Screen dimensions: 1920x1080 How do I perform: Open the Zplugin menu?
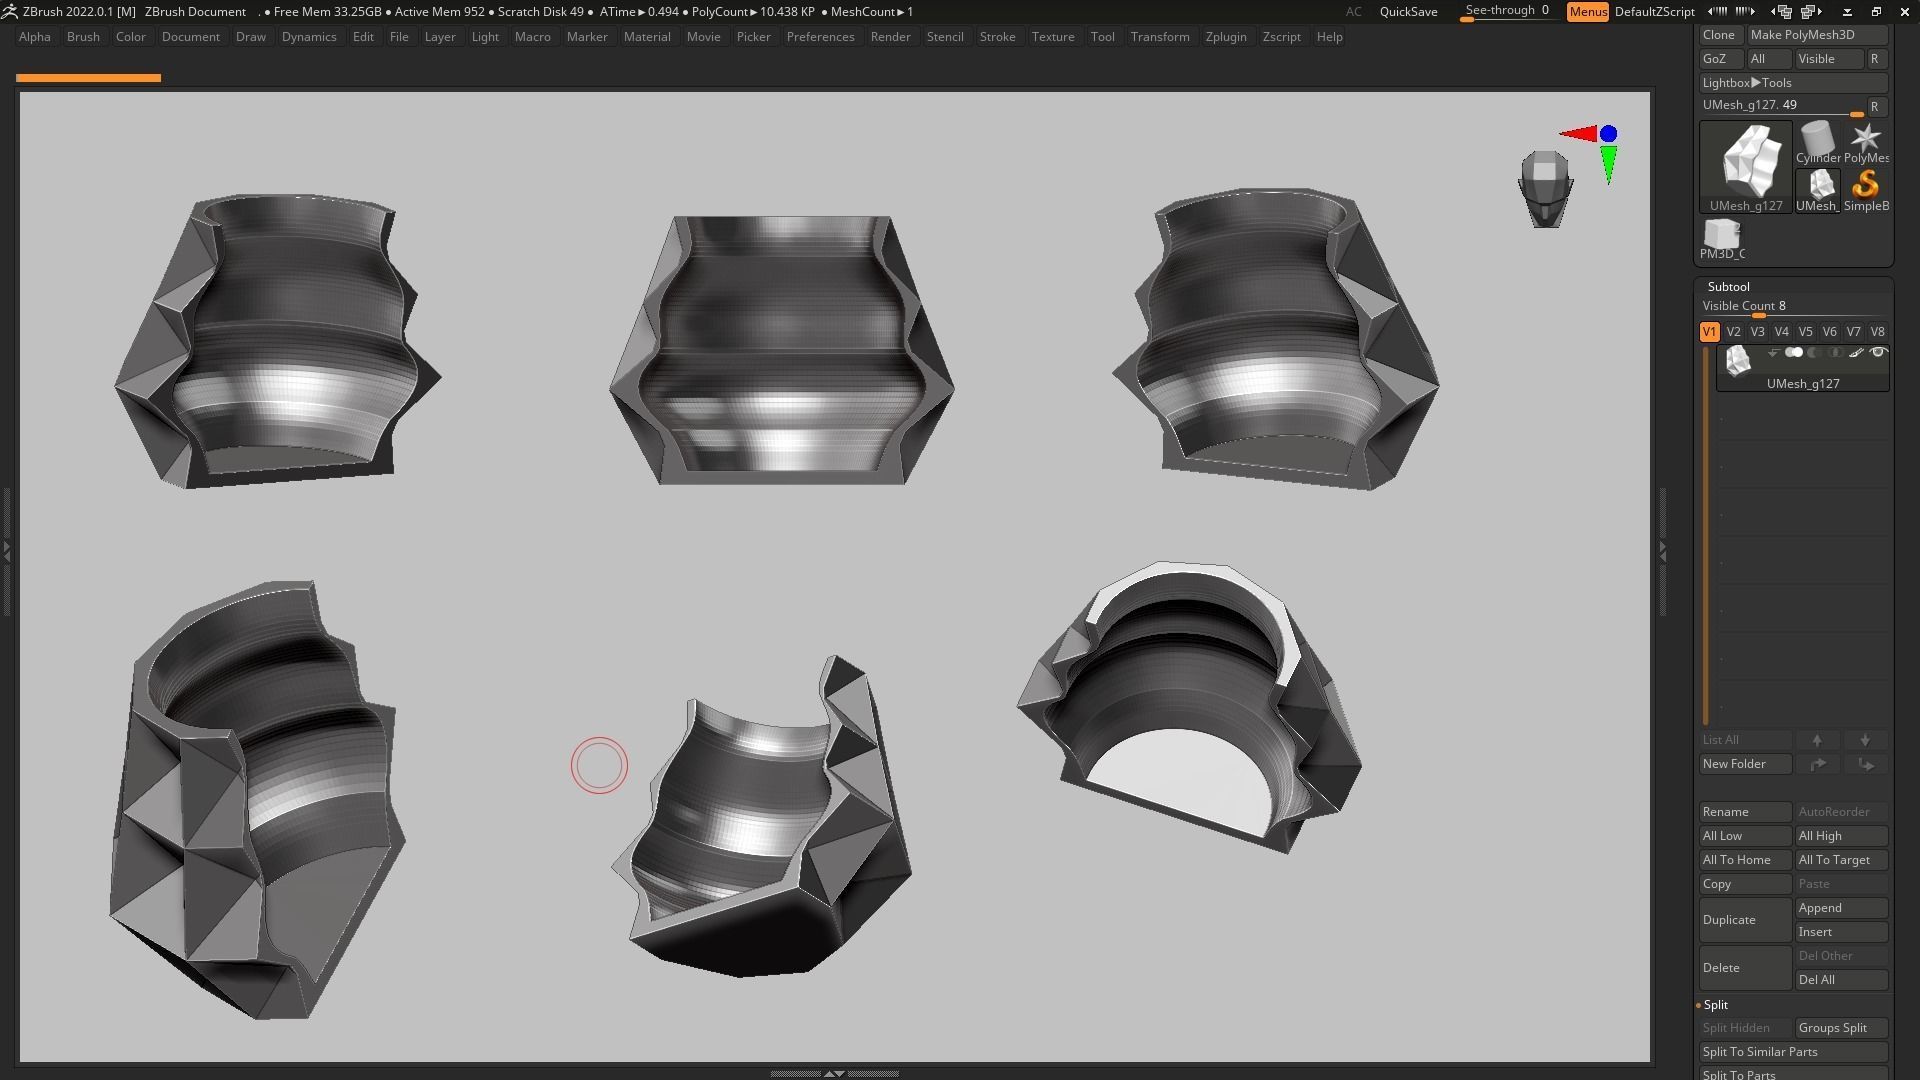coord(1226,37)
